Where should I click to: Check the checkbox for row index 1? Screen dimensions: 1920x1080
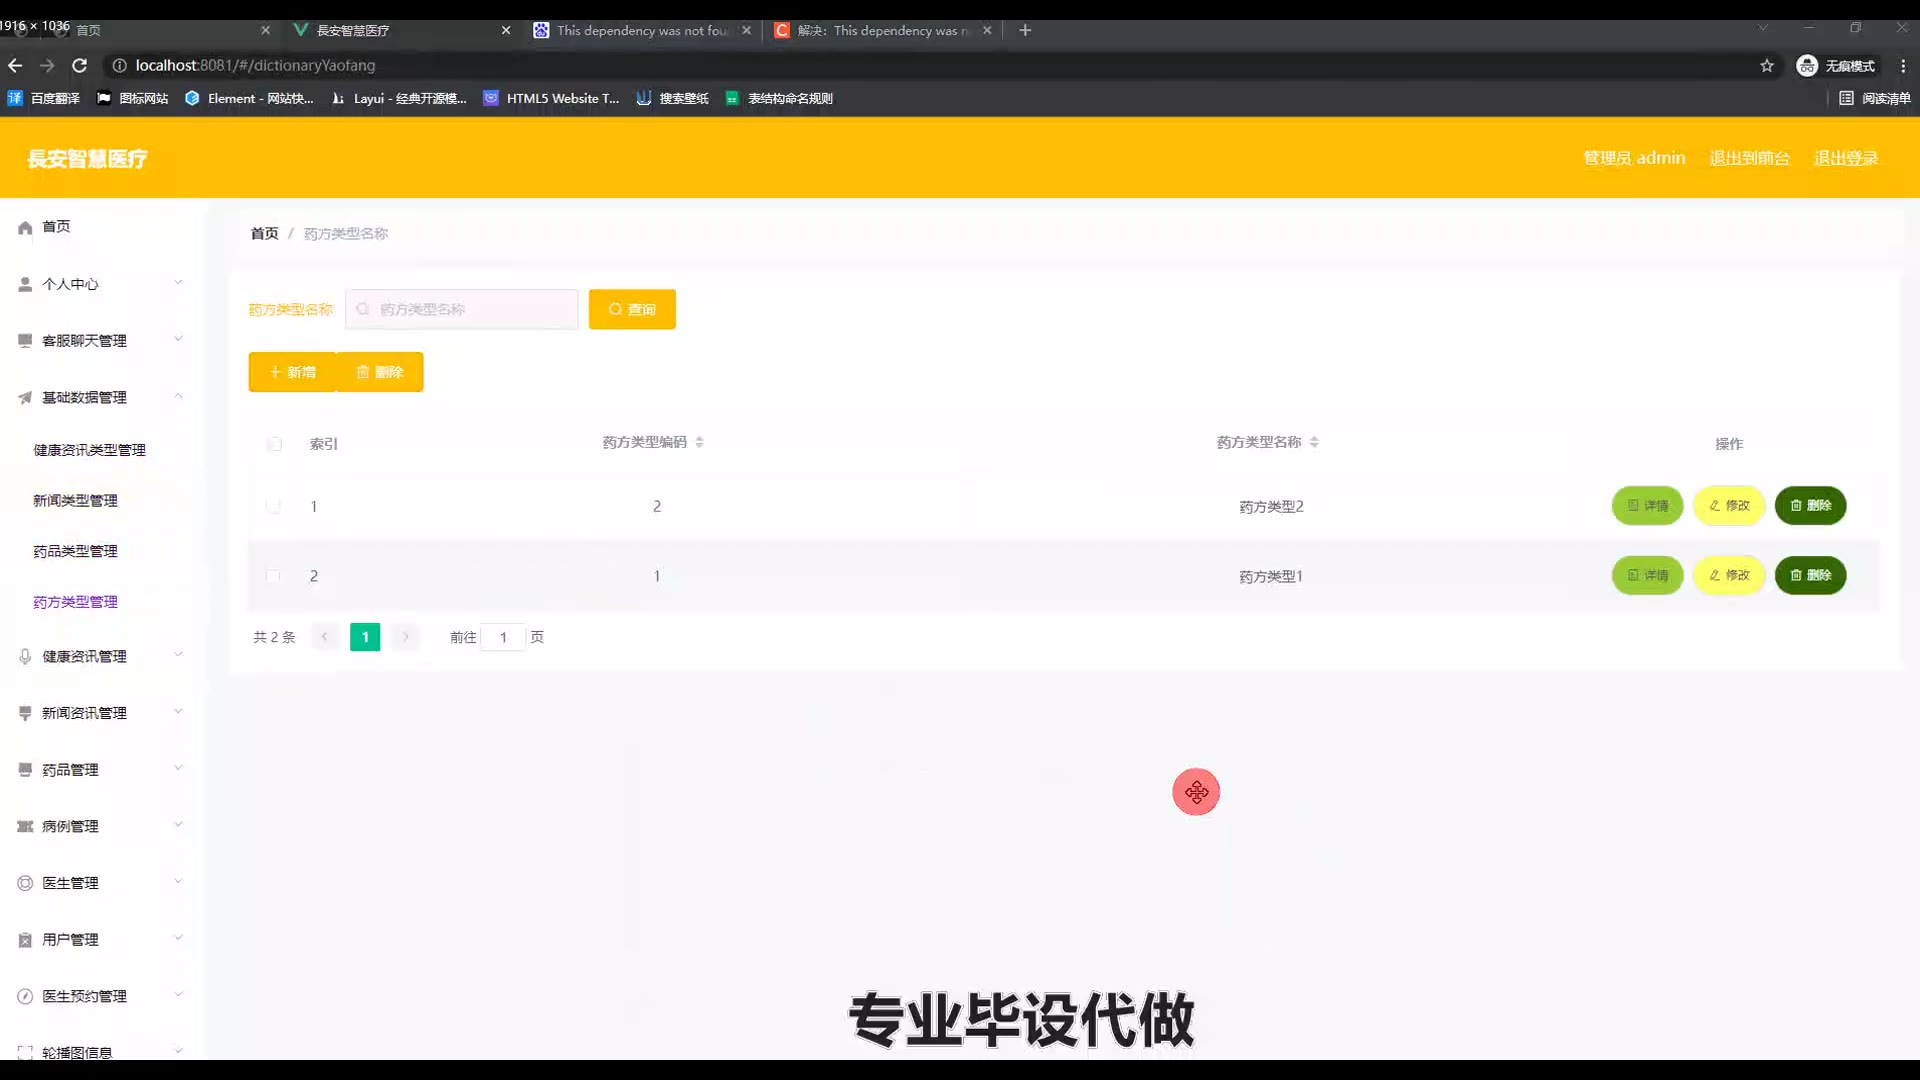point(273,506)
